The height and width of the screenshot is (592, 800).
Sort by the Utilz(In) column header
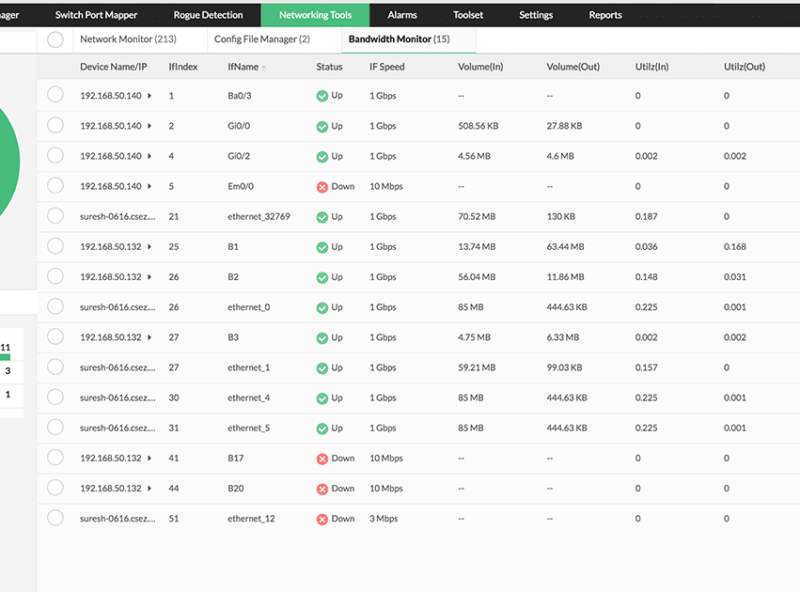652,67
